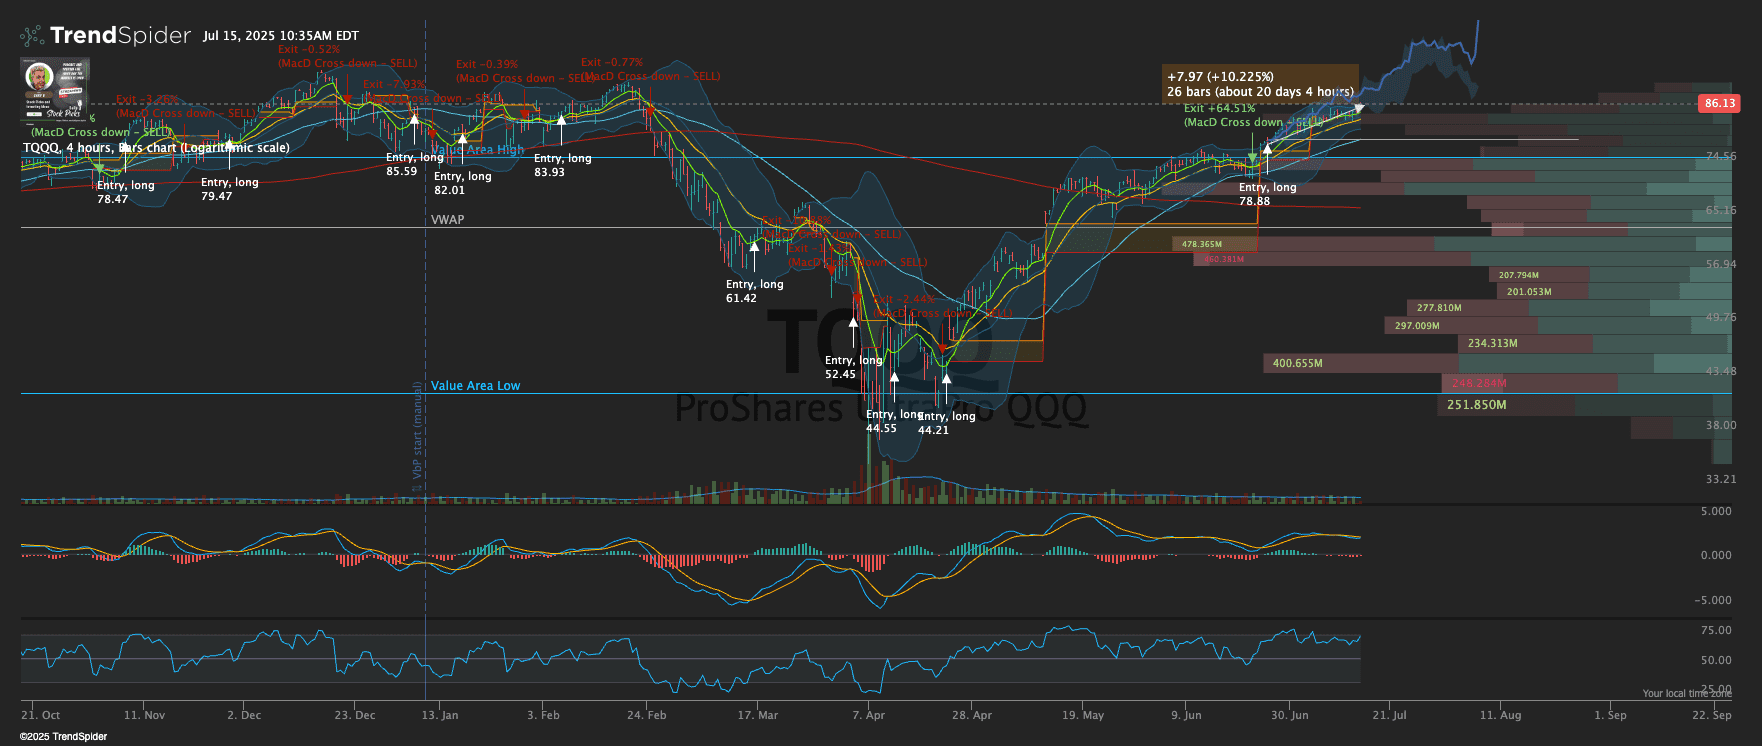Click the 75.00 RSI axis value
1762x746 pixels.
tap(1717, 631)
